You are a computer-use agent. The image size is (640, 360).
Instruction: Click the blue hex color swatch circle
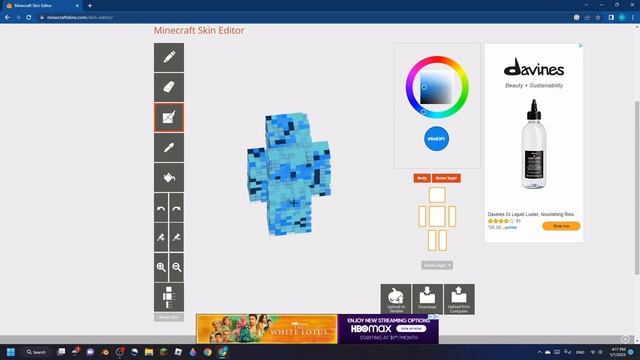(x=436, y=139)
